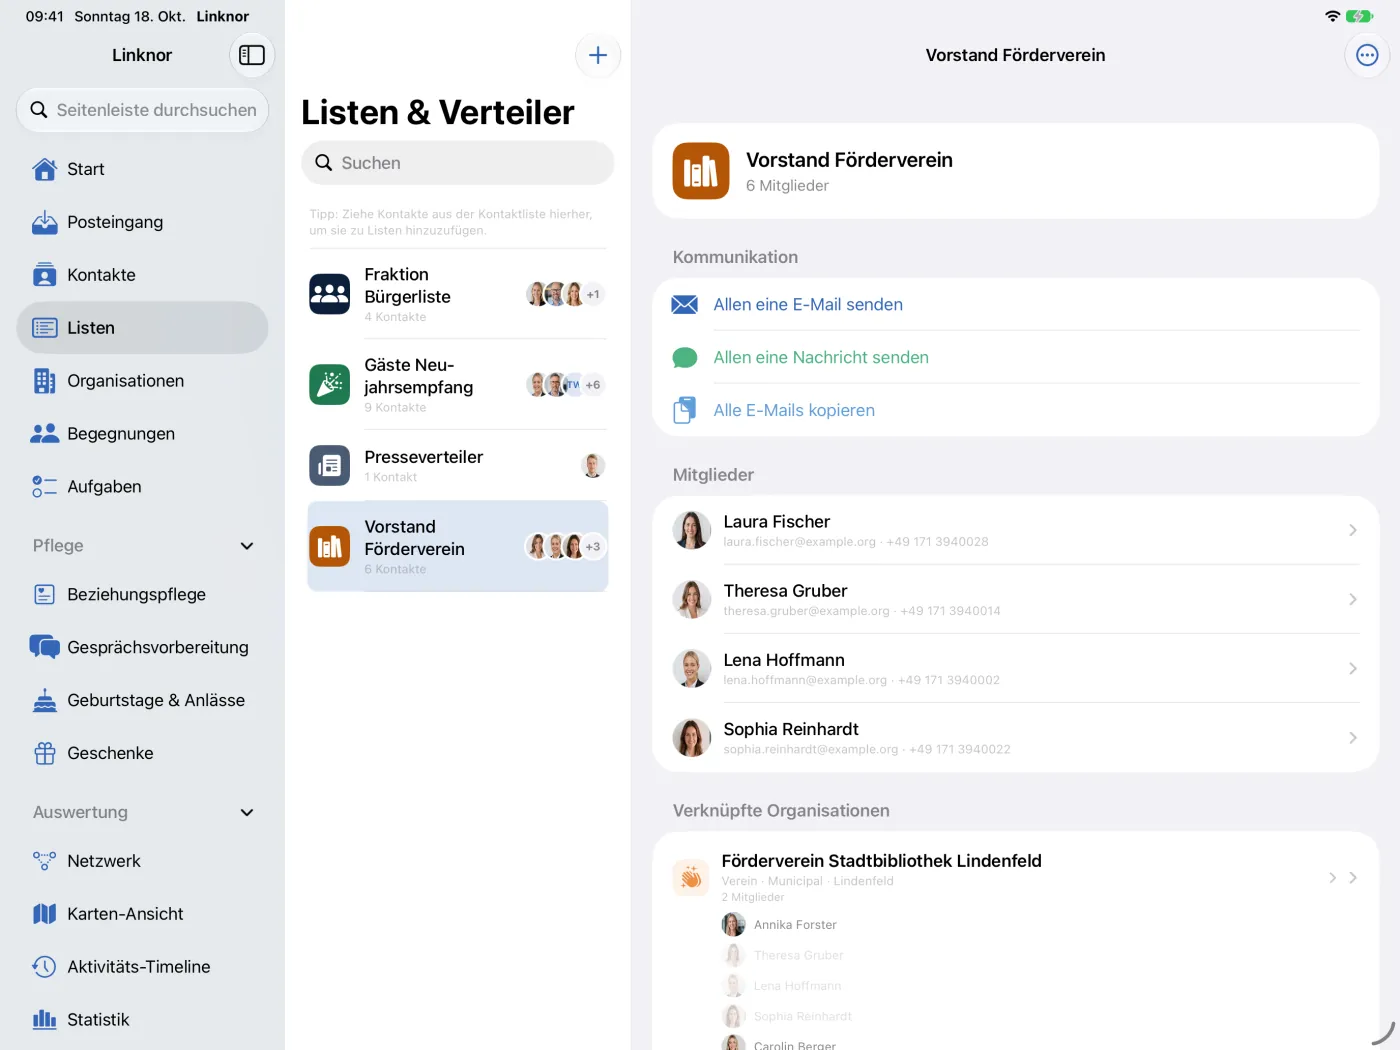Open the more options ellipsis menu
Viewport: 1400px width, 1050px height.
pos(1367,55)
